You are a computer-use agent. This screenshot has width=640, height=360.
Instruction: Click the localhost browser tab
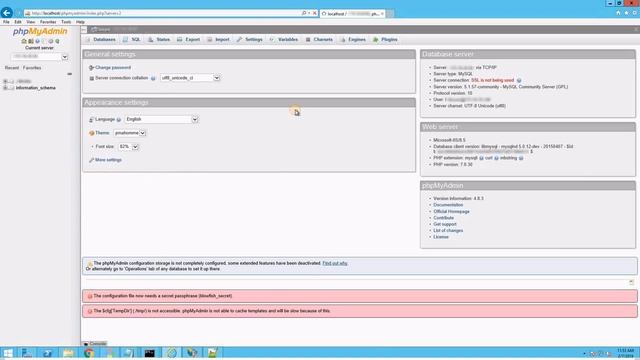tap(353, 13)
